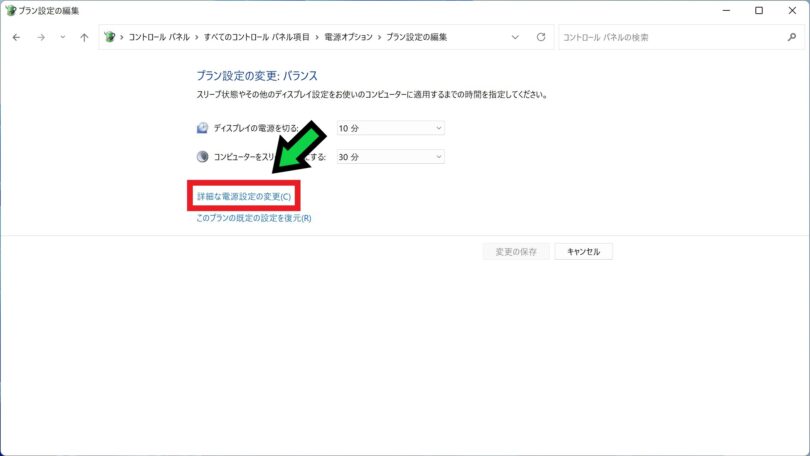
Task: Click the Forward navigation arrow
Action: (40, 37)
